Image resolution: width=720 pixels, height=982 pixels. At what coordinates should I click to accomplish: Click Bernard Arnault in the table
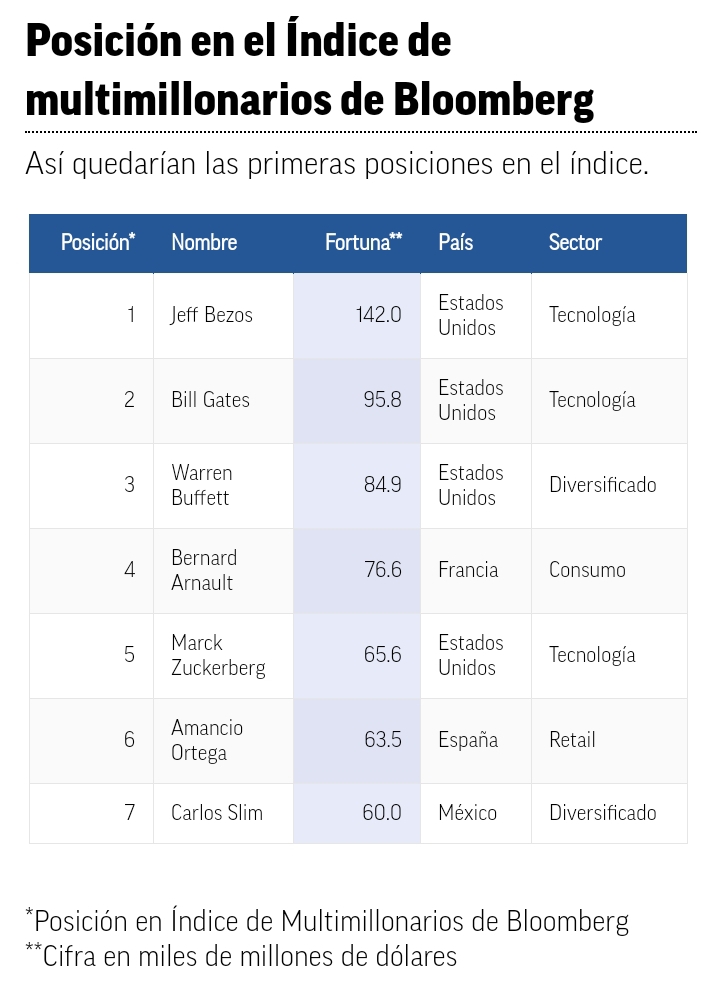point(204,570)
